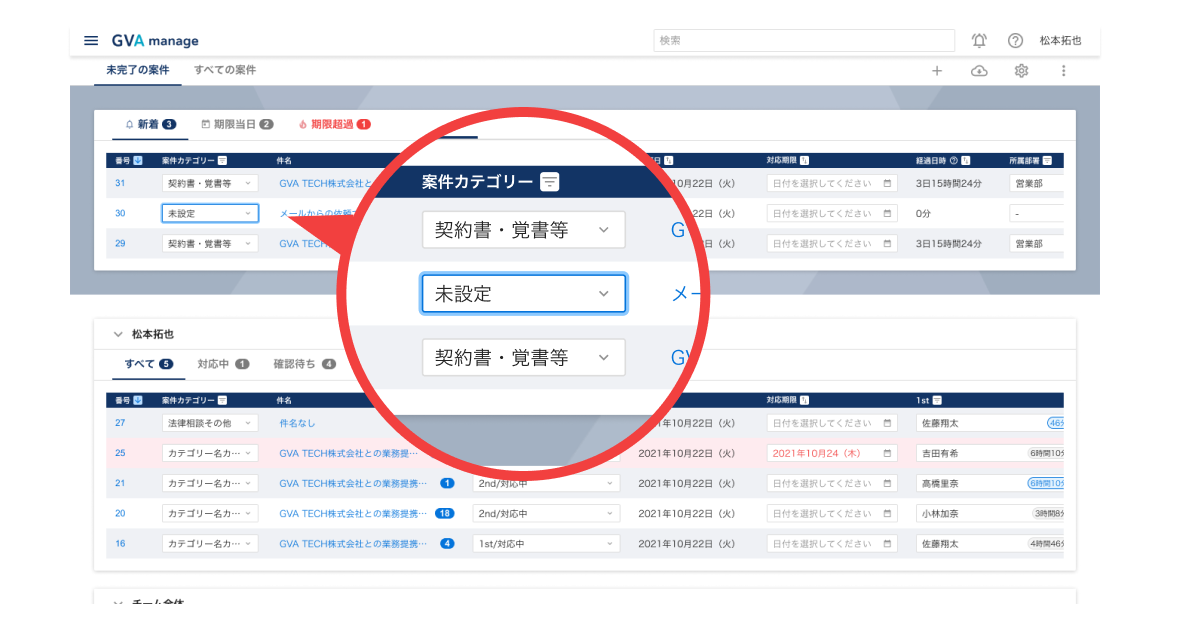Switch to the すべての案件 tab
This screenshot has height=630, width=1200.
coord(224,70)
